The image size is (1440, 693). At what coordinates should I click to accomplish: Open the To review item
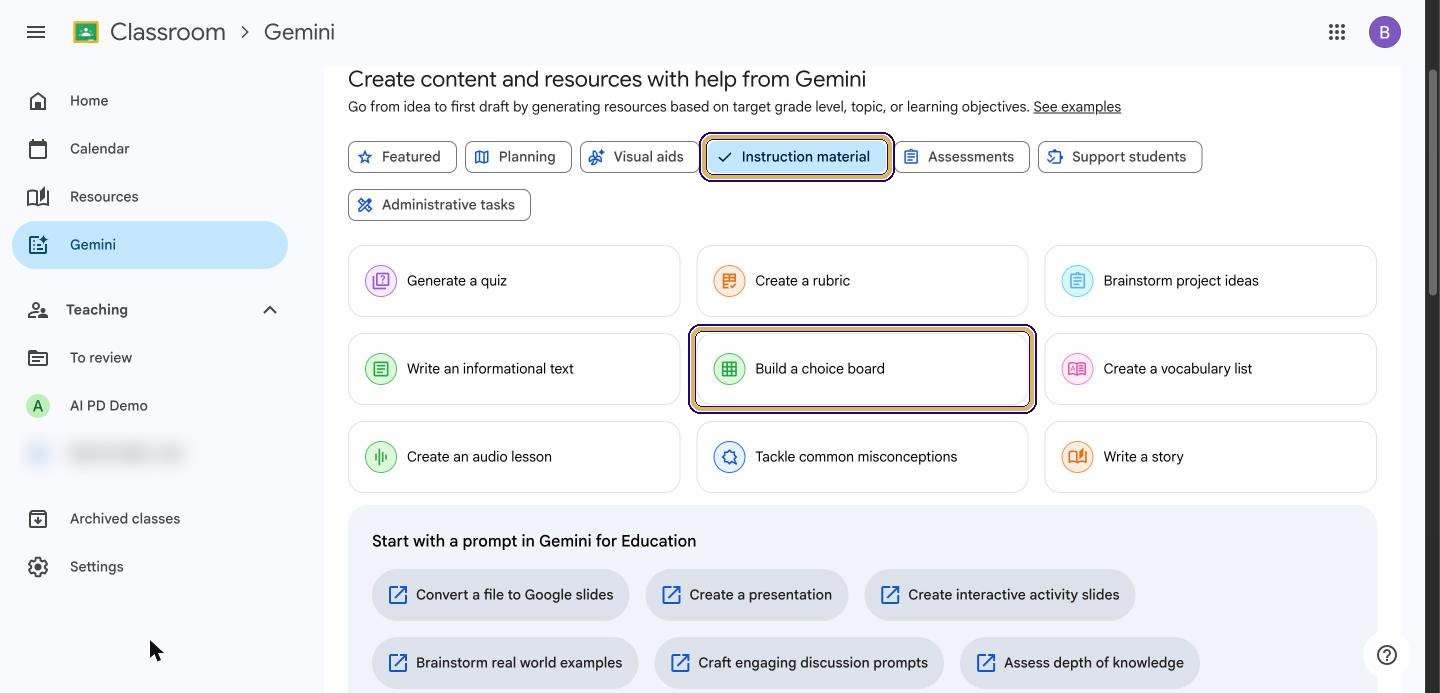150,358
